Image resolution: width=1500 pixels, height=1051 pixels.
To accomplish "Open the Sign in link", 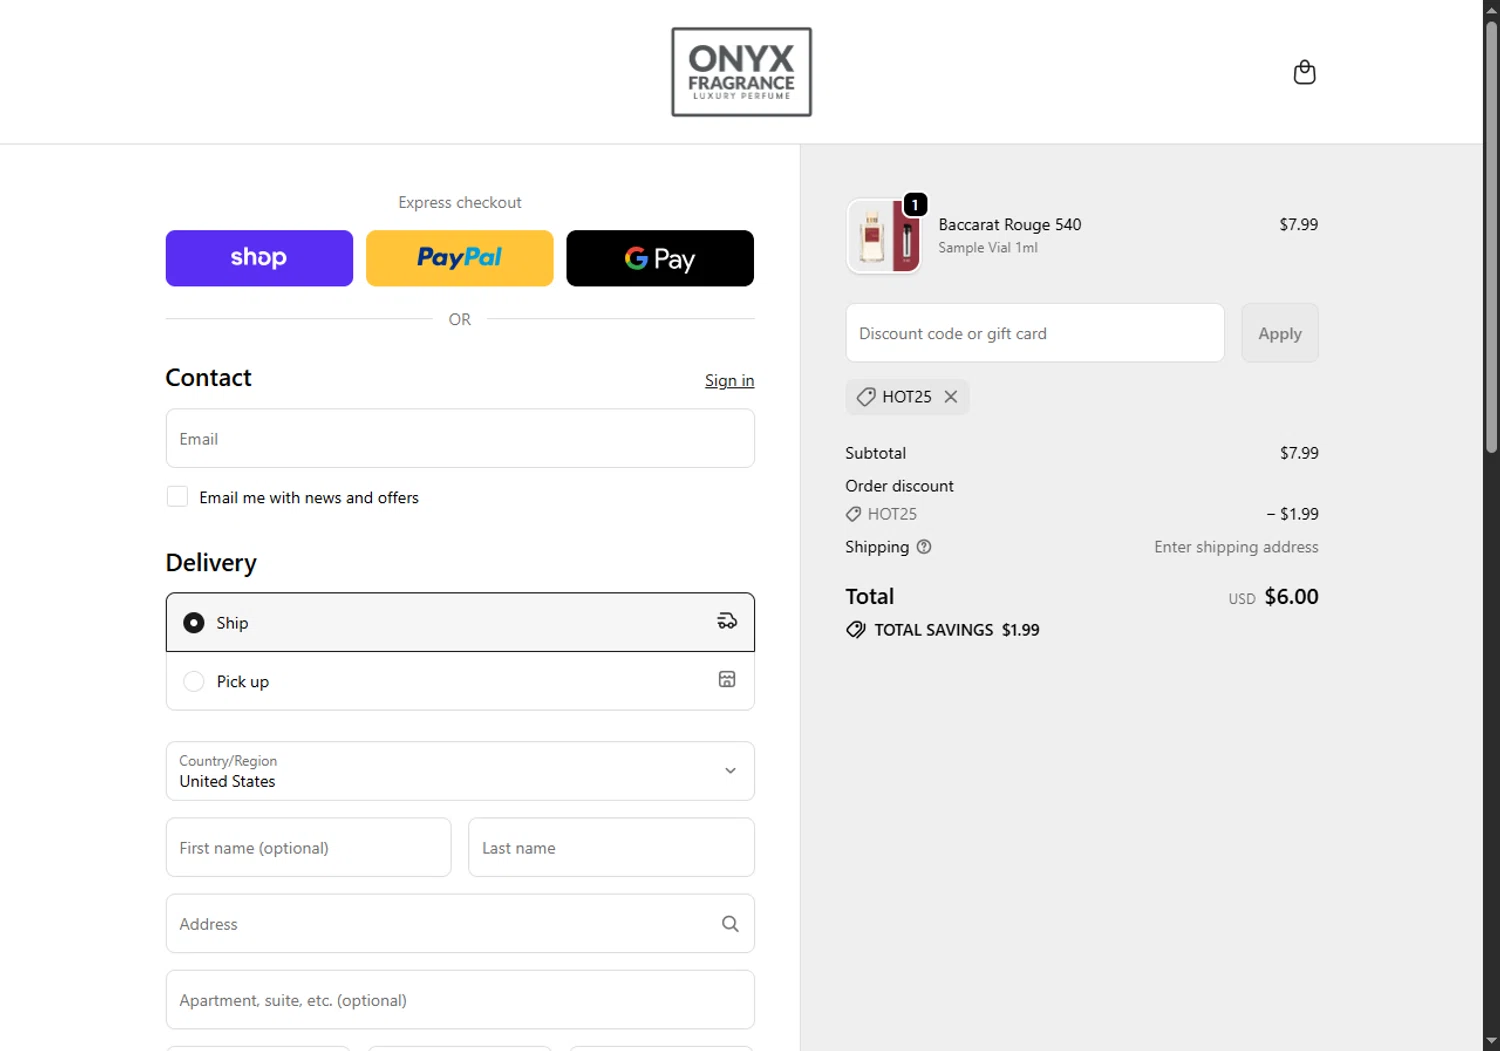I will tap(729, 380).
